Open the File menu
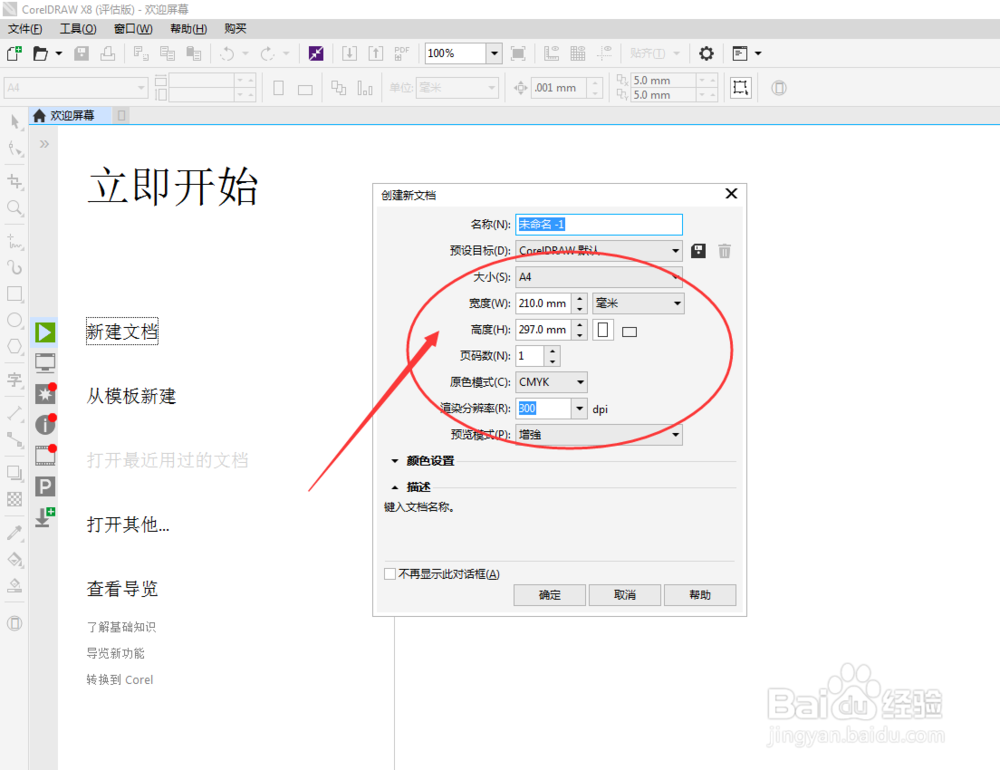This screenshot has width=1000, height=770. tap(25, 29)
